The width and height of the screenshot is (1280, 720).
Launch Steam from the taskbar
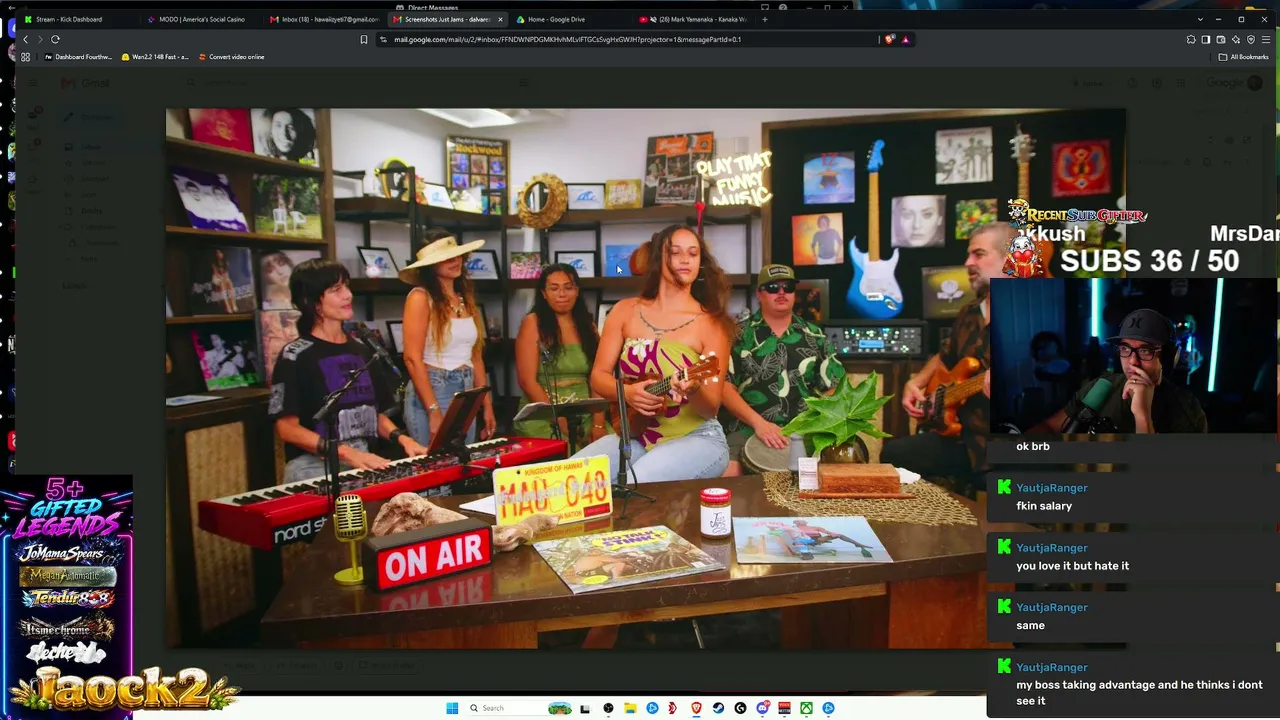coord(718,708)
